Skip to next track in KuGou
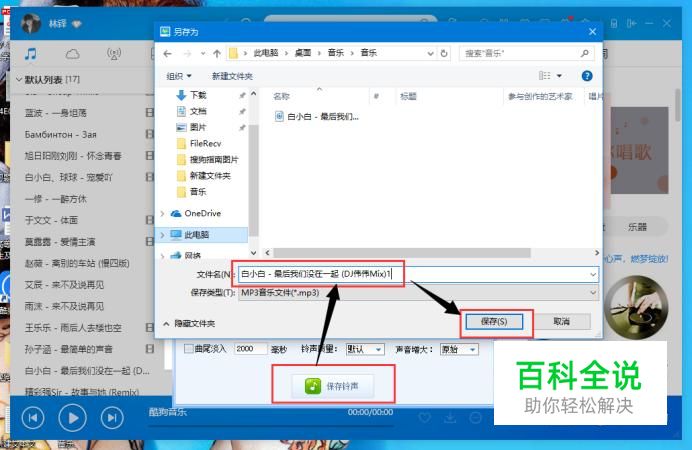This screenshot has width=692, height=450. [112, 418]
